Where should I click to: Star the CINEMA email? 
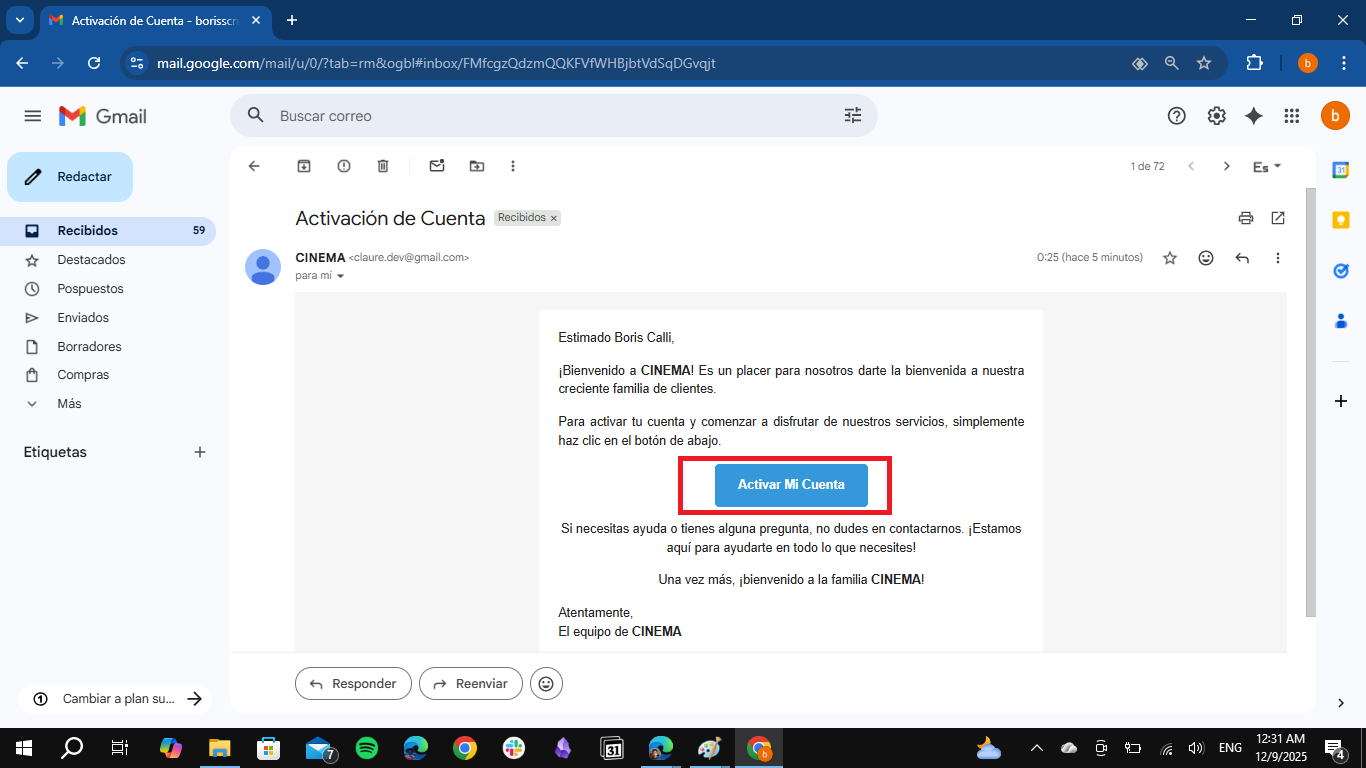pyautogui.click(x=1170, y=258)
